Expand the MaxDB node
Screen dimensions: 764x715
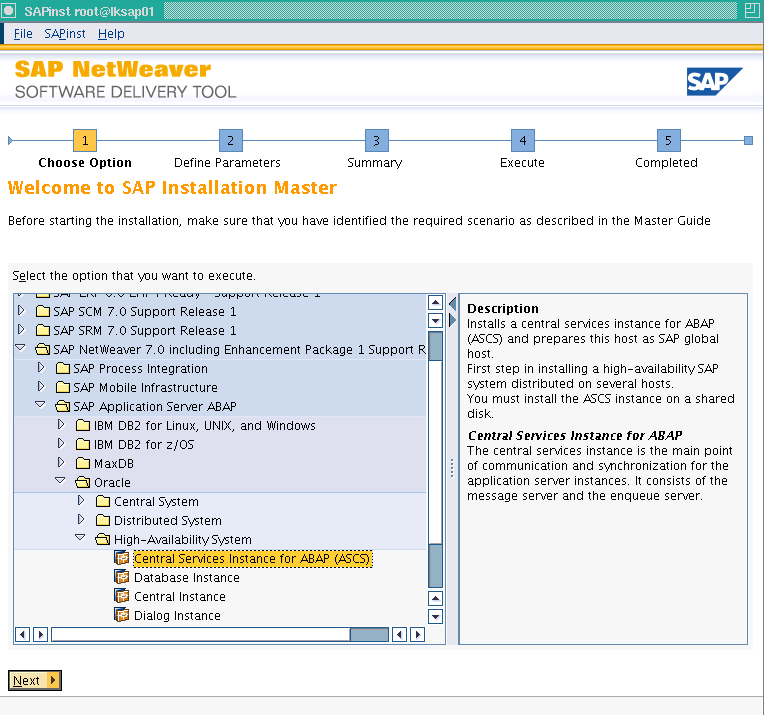coord(61,463)
